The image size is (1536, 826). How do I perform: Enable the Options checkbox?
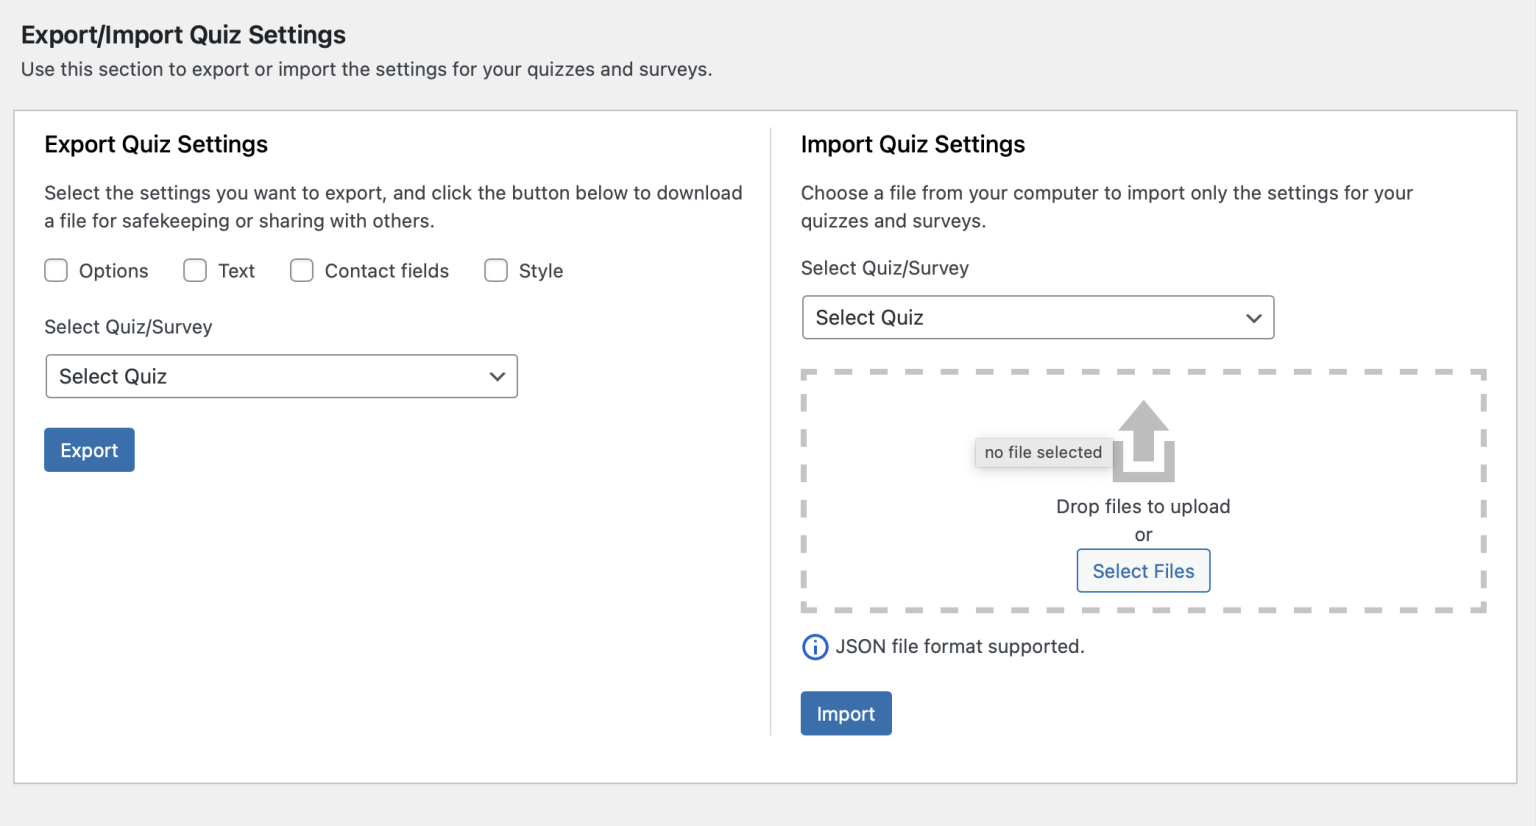(x=56, y=270)
